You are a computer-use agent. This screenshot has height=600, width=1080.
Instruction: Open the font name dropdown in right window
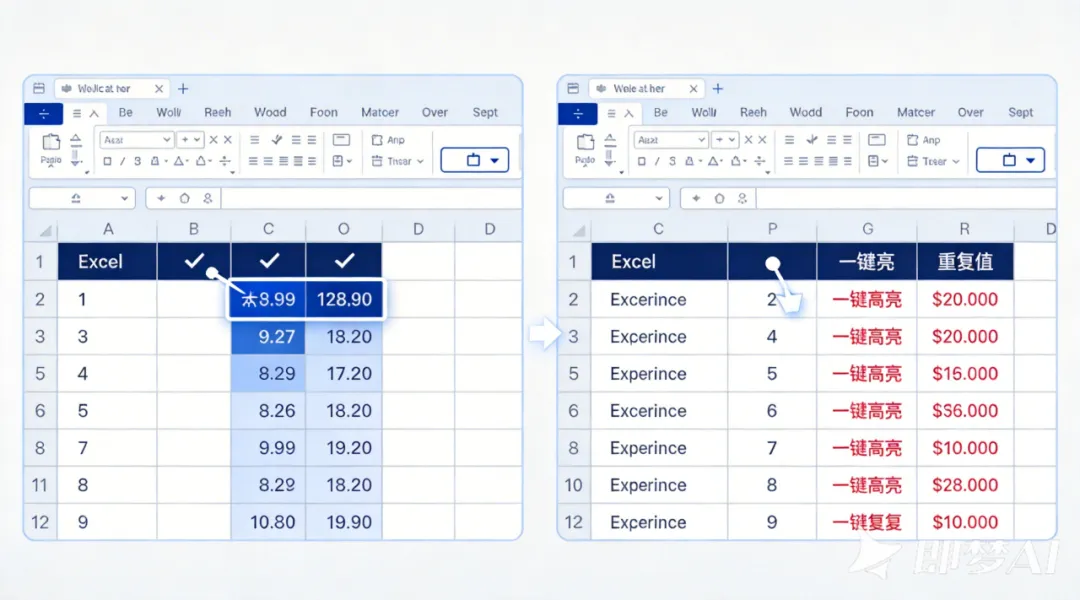point(671,140)
